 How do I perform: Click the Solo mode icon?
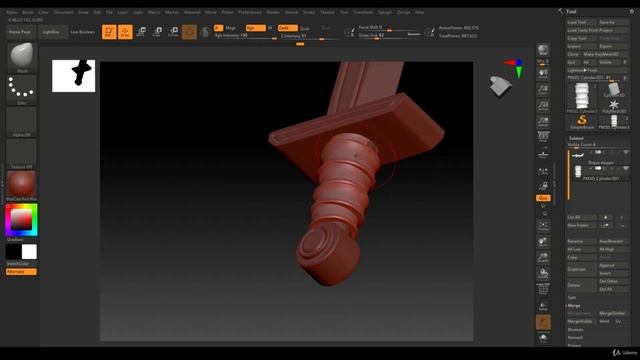point(543,338)
